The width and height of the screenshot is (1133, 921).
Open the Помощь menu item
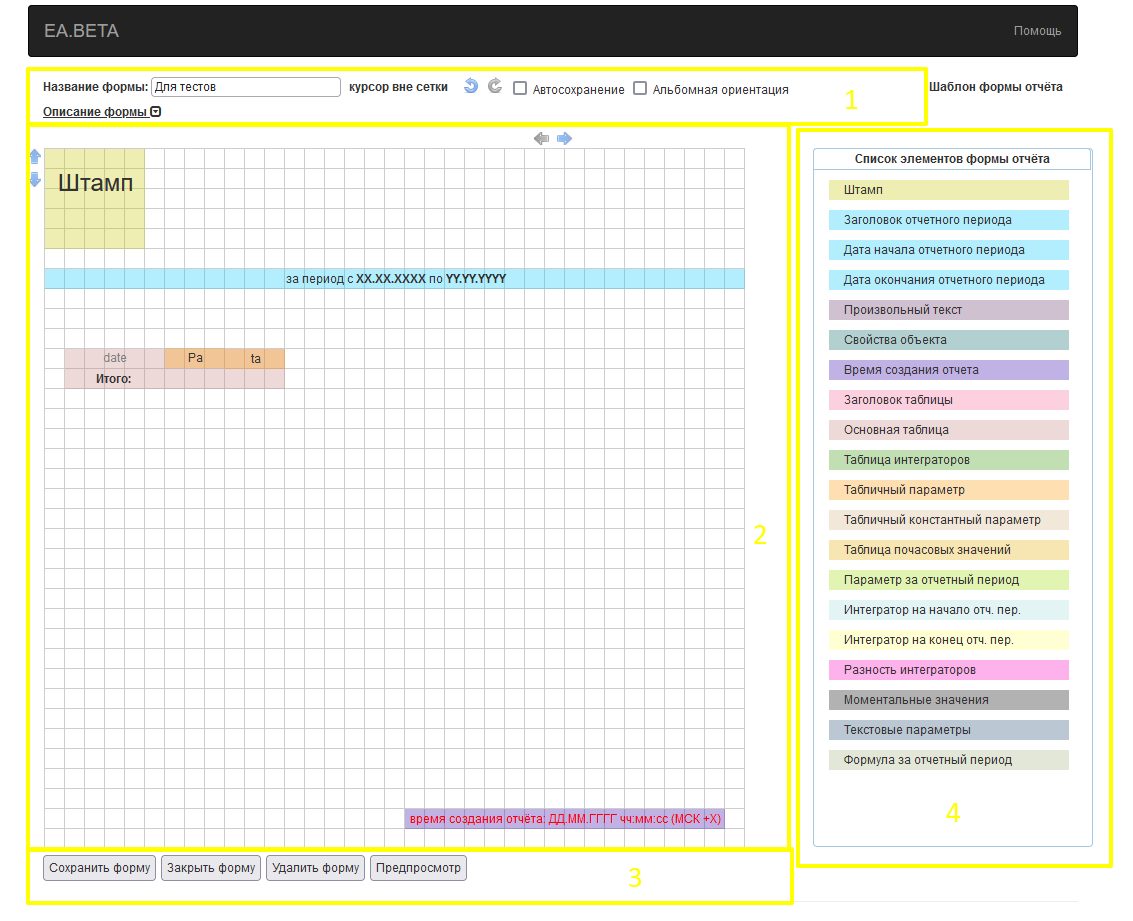pyautogui.click(x=1037, y=31)
